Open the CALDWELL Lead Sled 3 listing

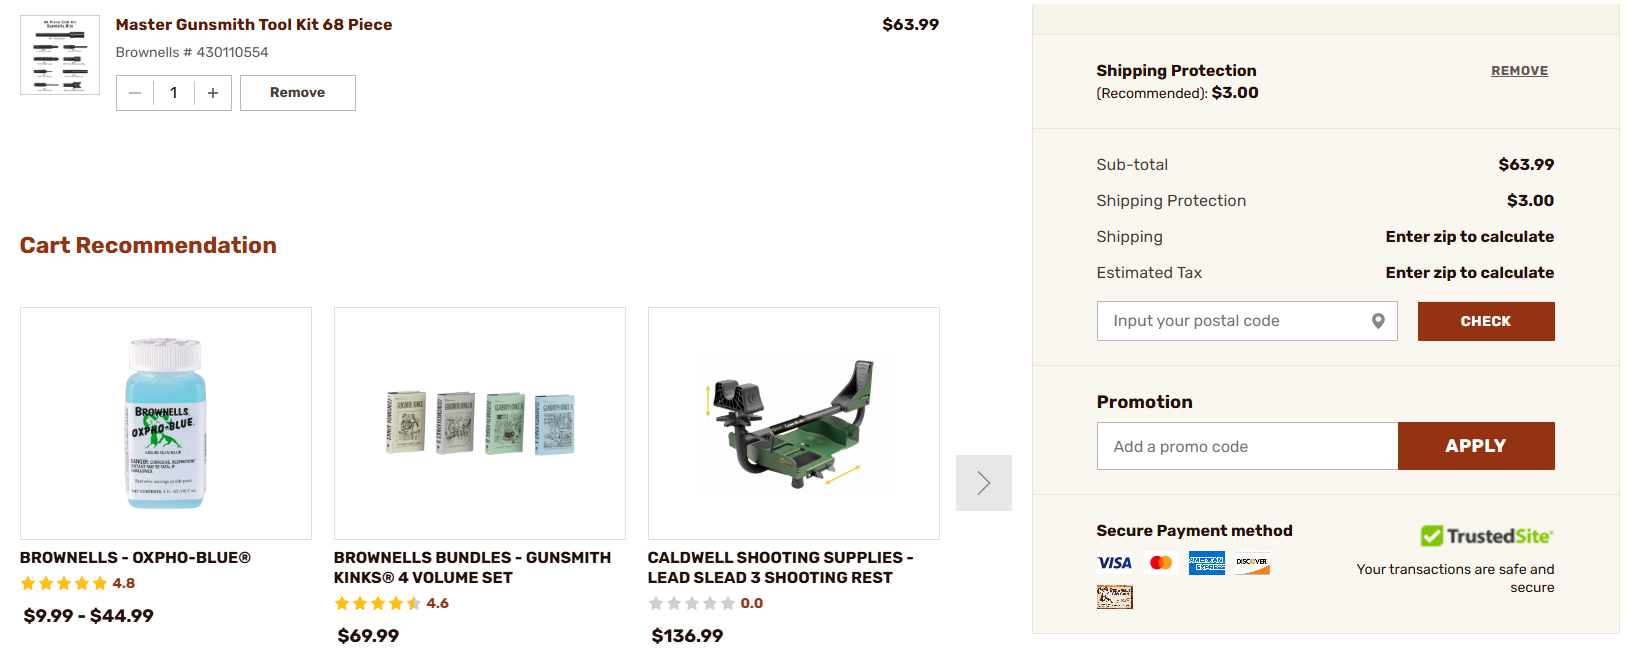(x=793, y=423)
